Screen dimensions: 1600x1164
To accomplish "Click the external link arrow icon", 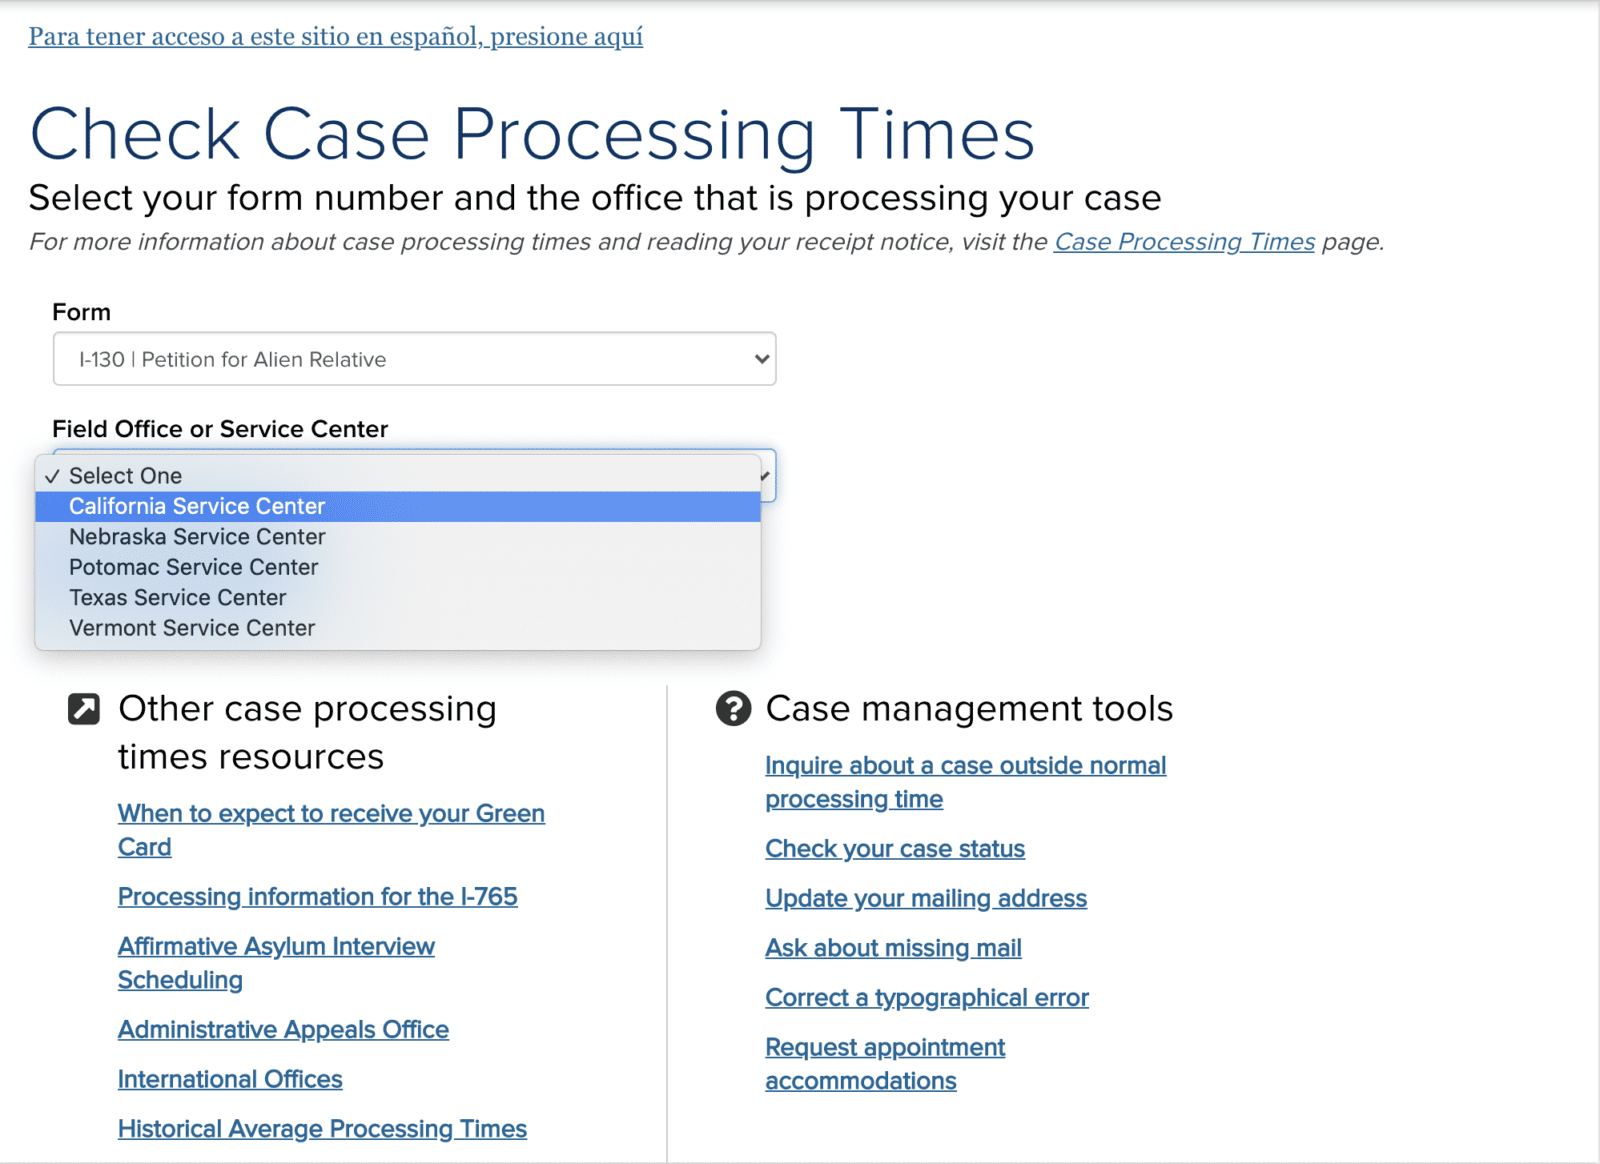I will pyautogui.click(x=84, y=708).
